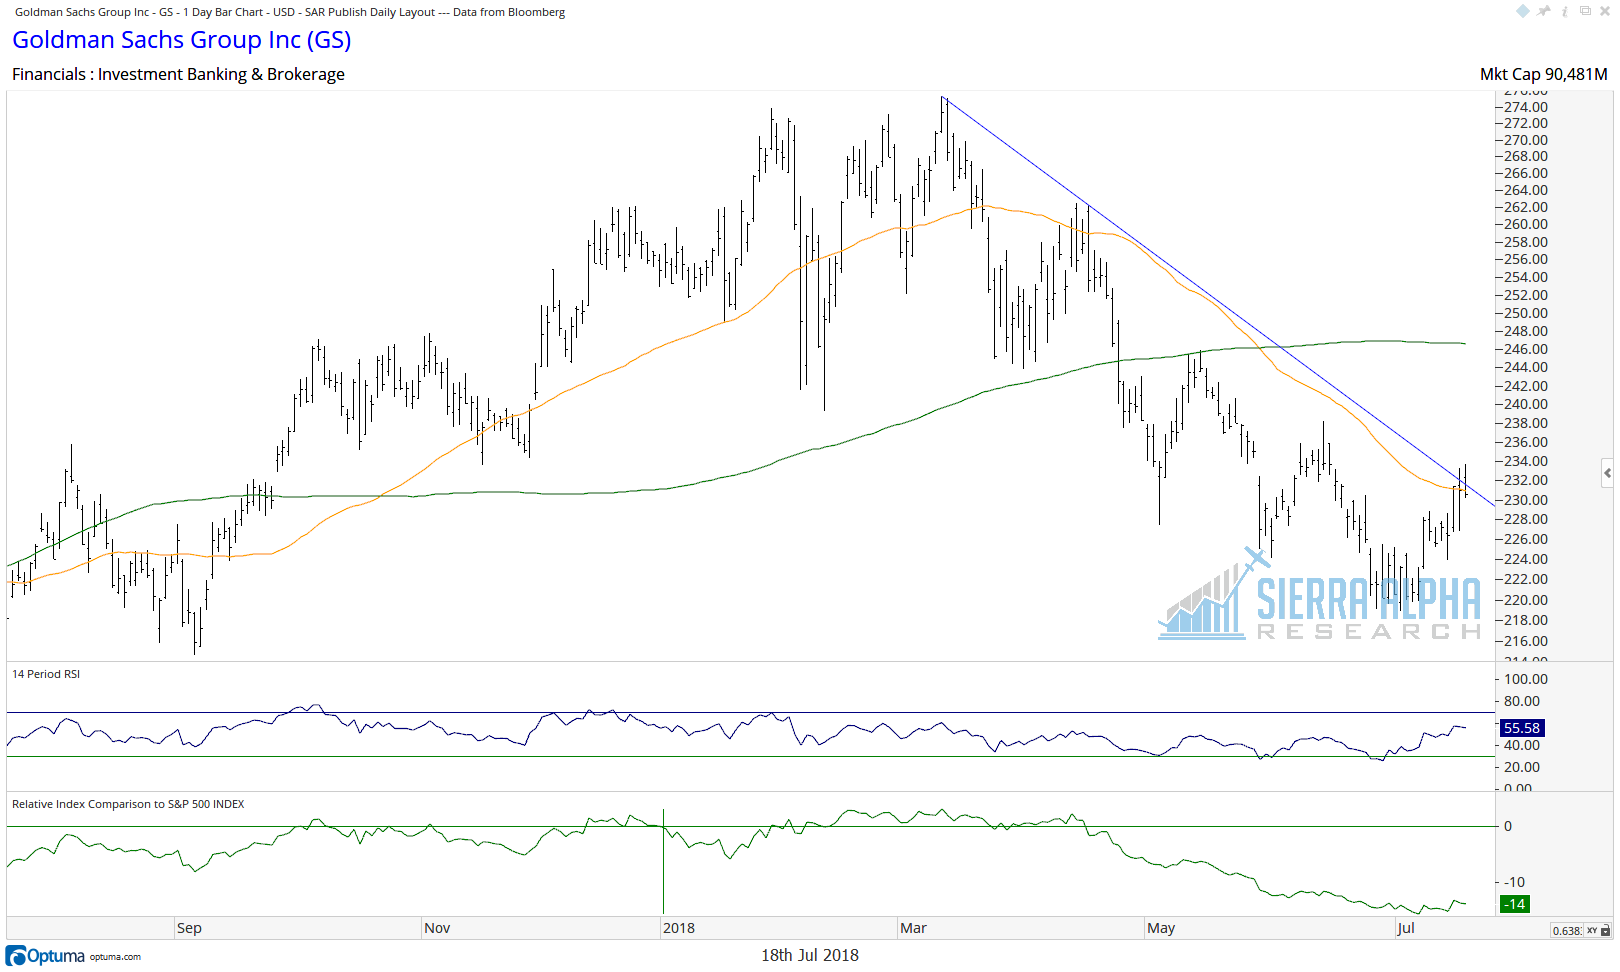The image size is (1620, 972).
Task: Click the Goldman Sachs Group Inc (GS) title
Action: 182,40
